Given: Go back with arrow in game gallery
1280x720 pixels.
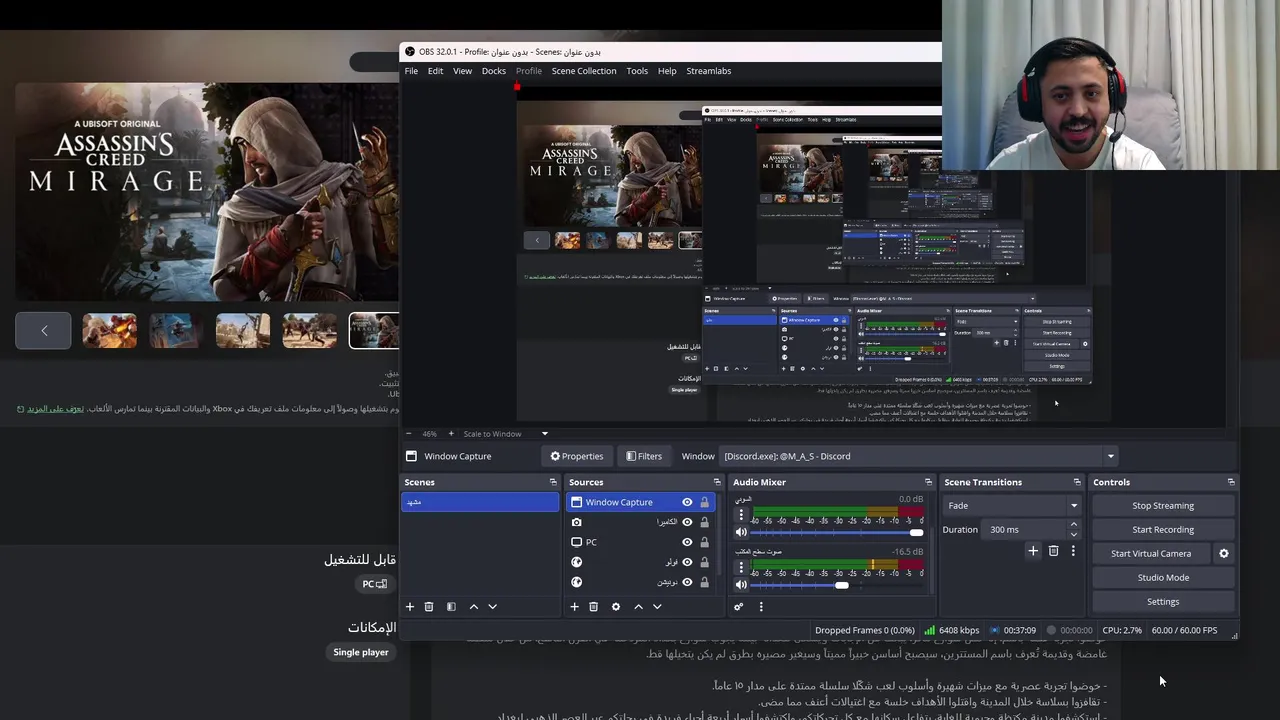Looking at the screenshot, I should 43,330.
